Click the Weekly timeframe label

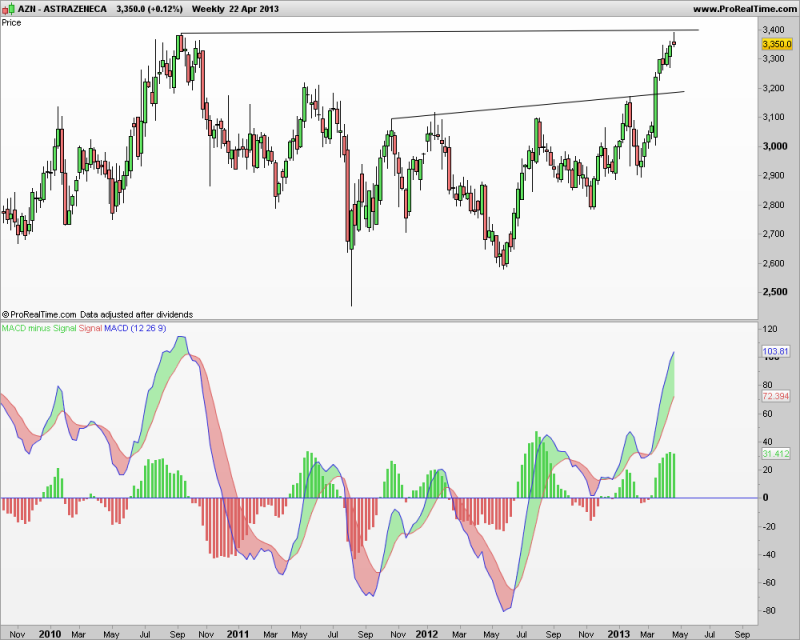[208, 9]
